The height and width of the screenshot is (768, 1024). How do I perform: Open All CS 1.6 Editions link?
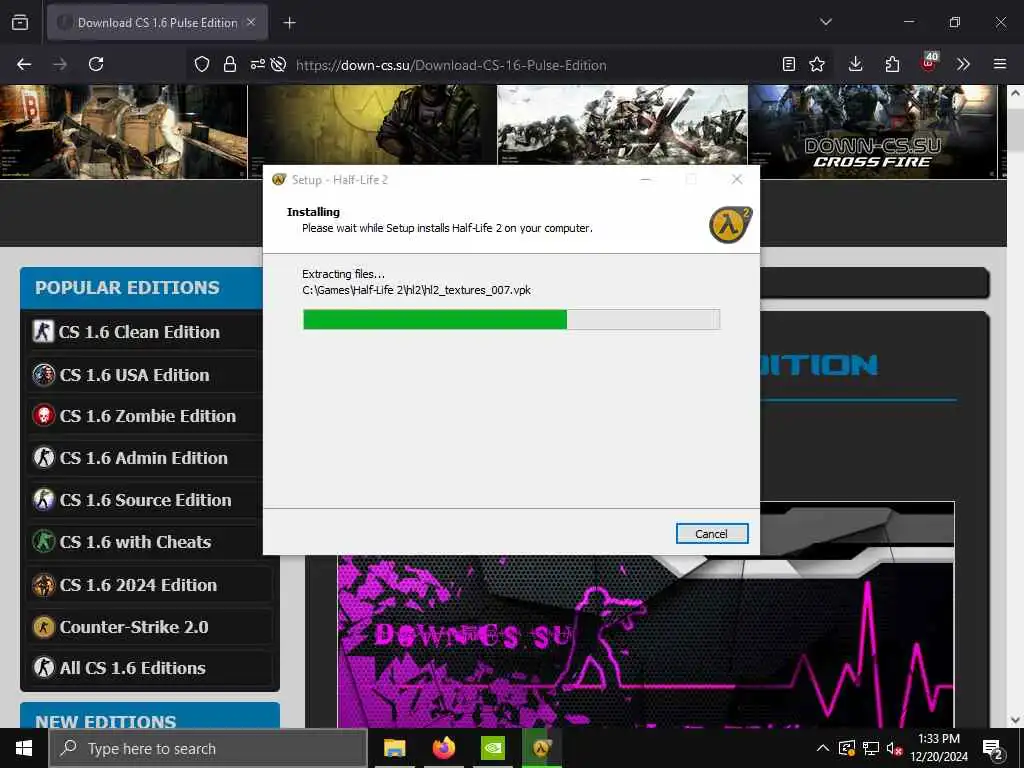[133, 668]
